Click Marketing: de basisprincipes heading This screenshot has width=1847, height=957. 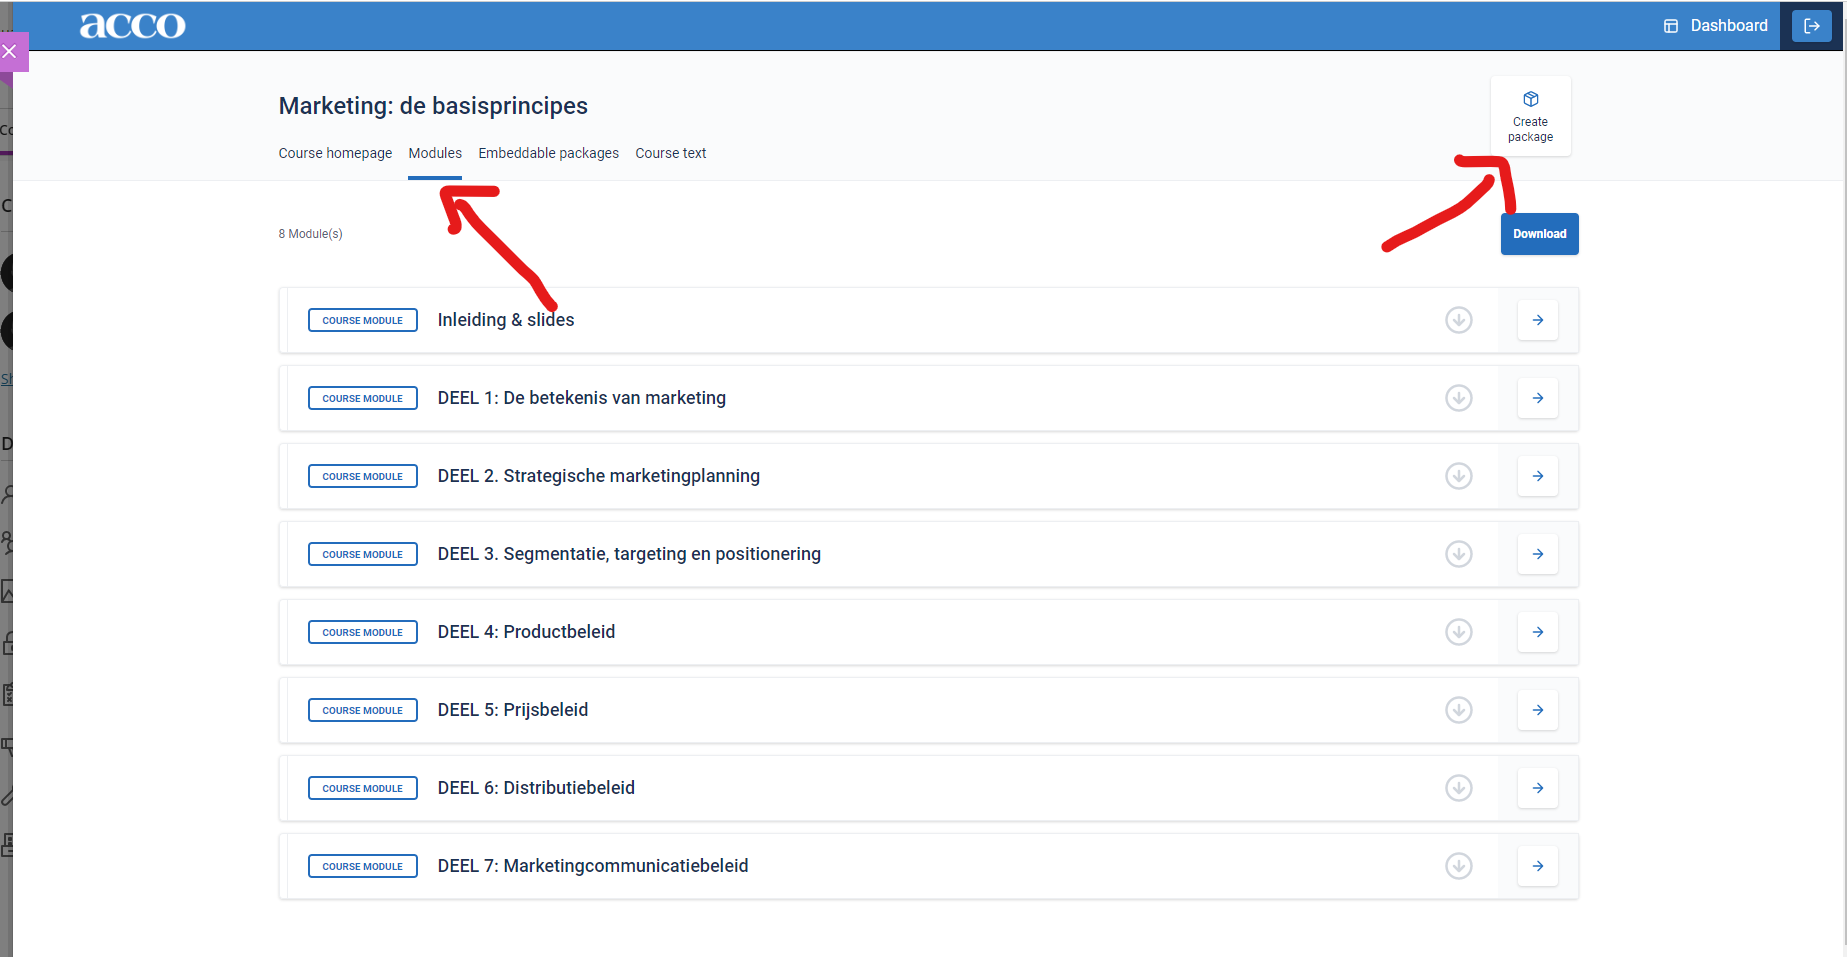point(433,106)
